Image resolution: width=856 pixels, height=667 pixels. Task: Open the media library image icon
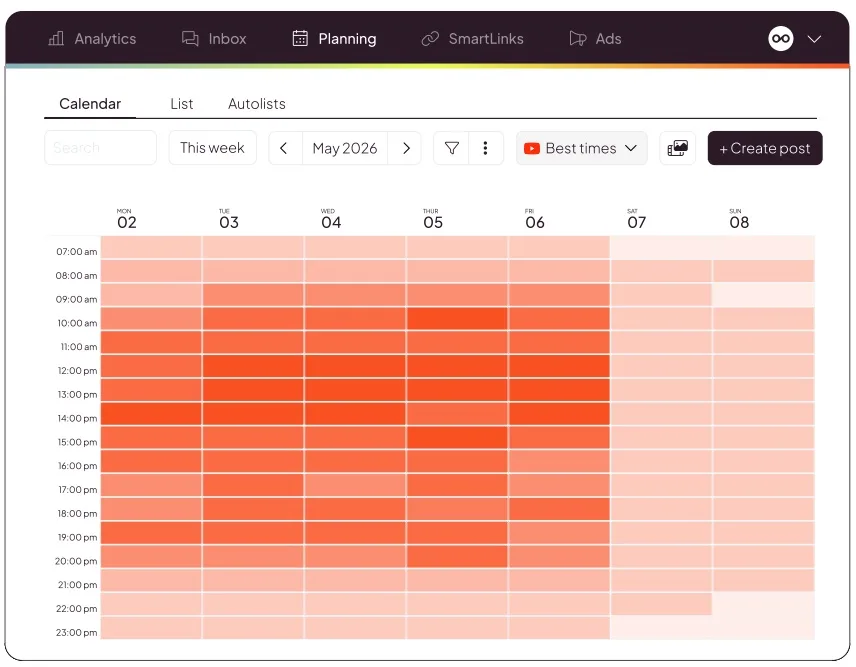point(677,148)
